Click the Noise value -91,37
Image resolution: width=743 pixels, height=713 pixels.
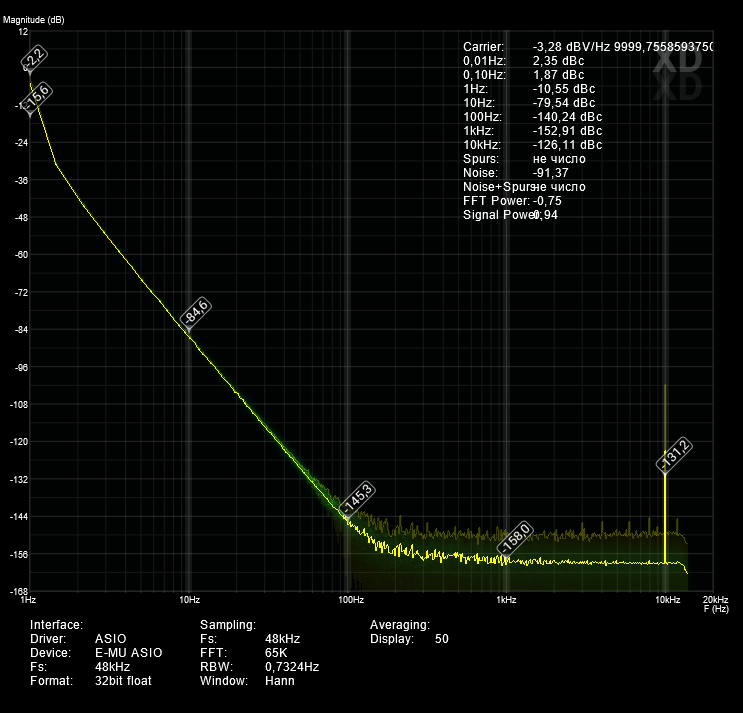point(550,172)
